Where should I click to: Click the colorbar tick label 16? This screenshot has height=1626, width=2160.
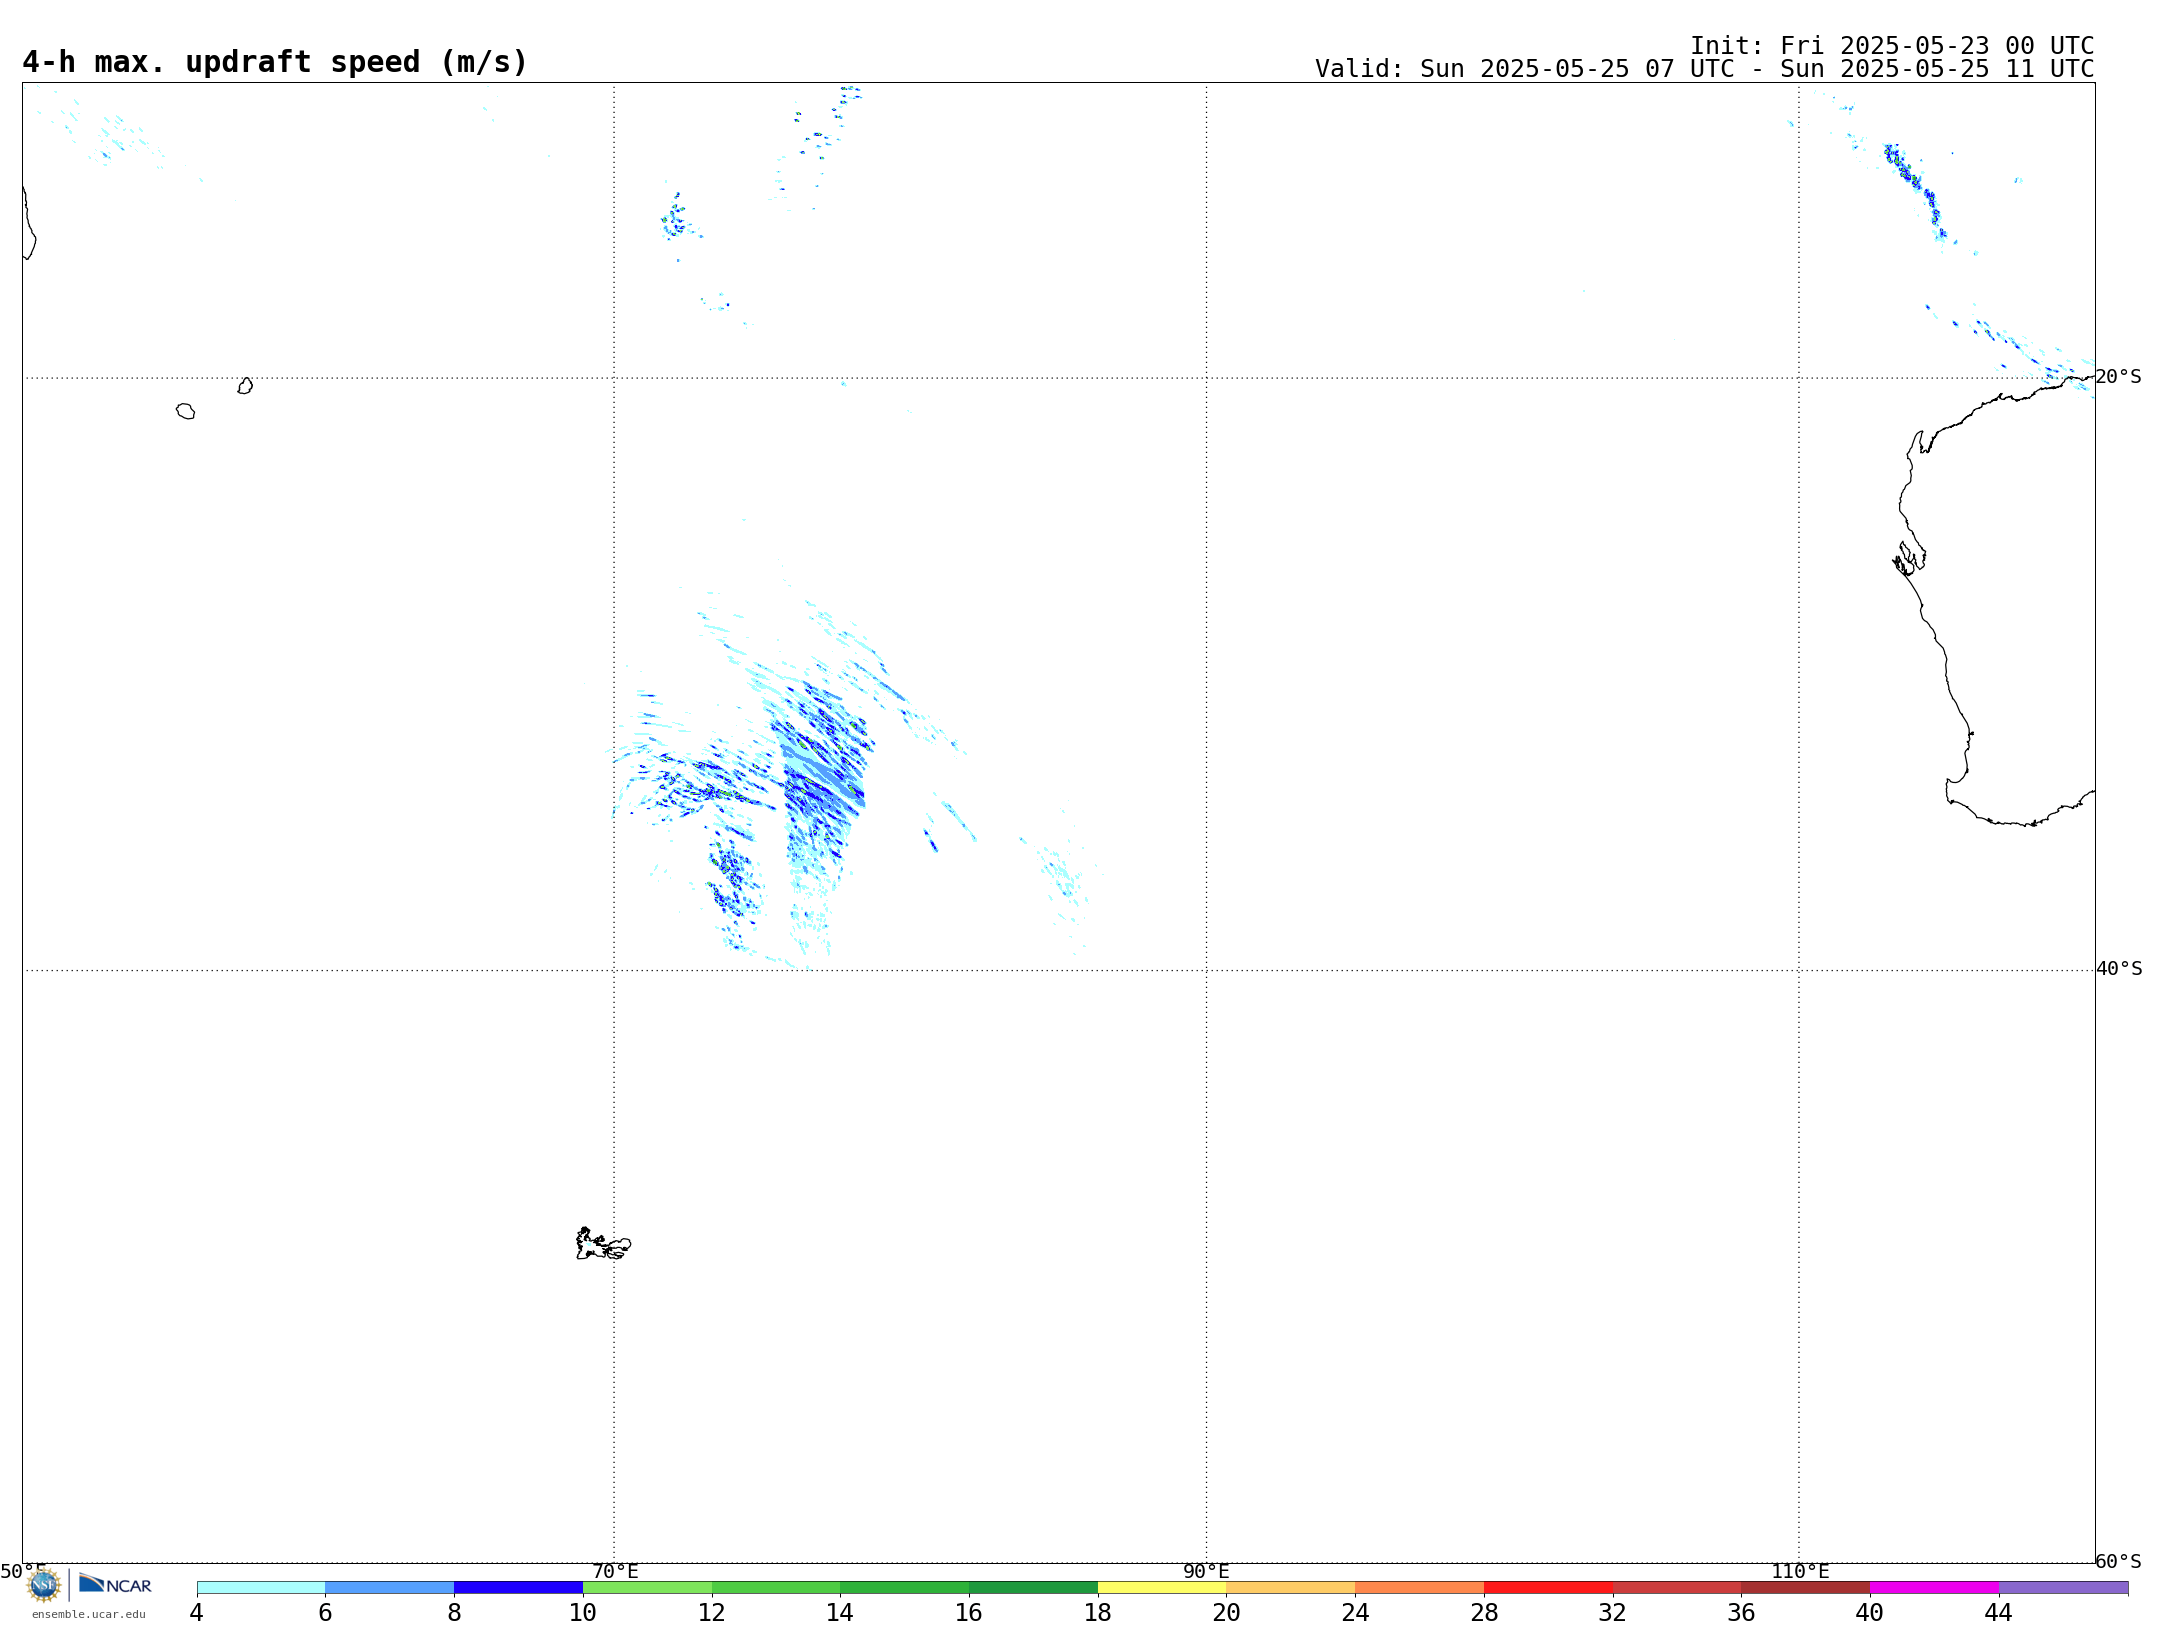pos(969,1612)
